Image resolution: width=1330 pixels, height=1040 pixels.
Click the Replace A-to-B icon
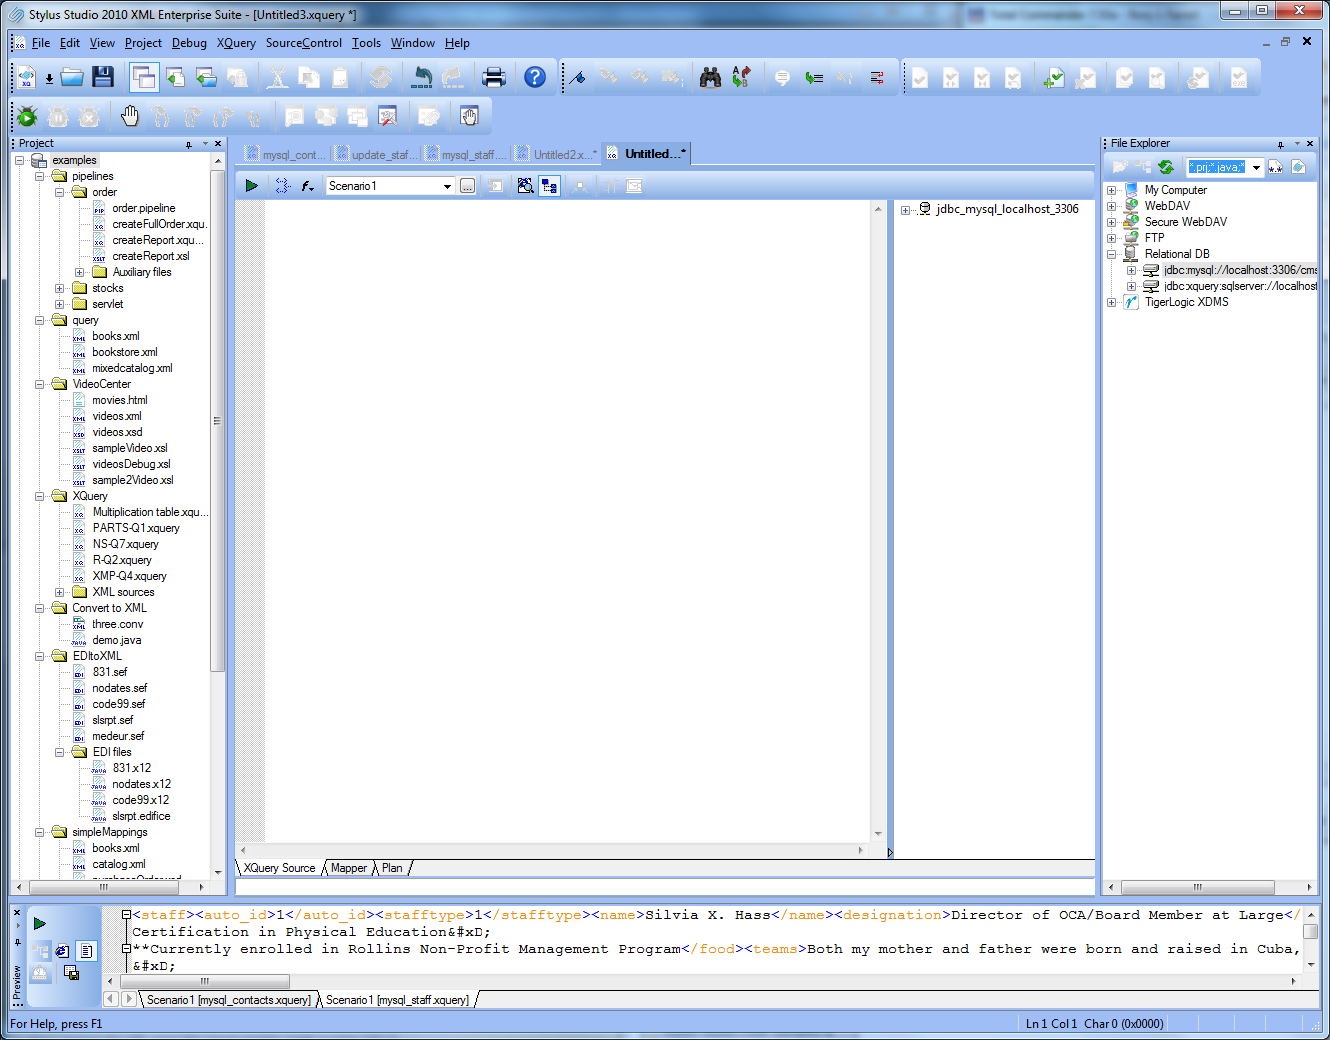741,77
